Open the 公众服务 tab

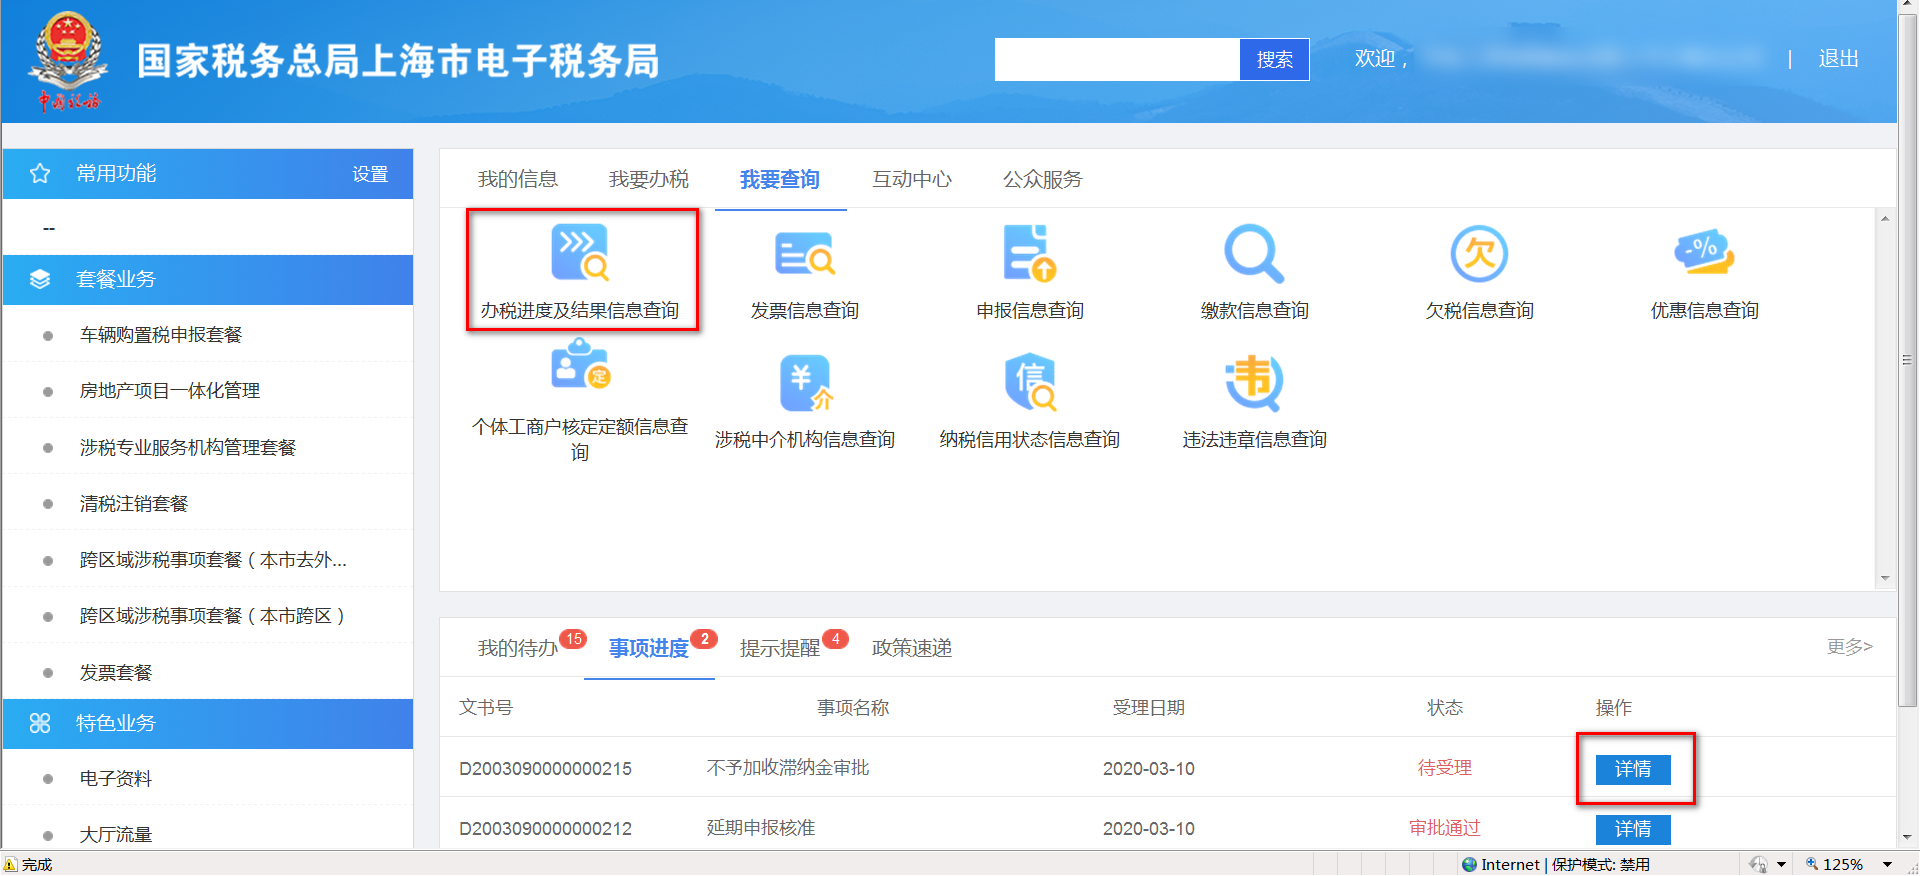point(1043,179)
